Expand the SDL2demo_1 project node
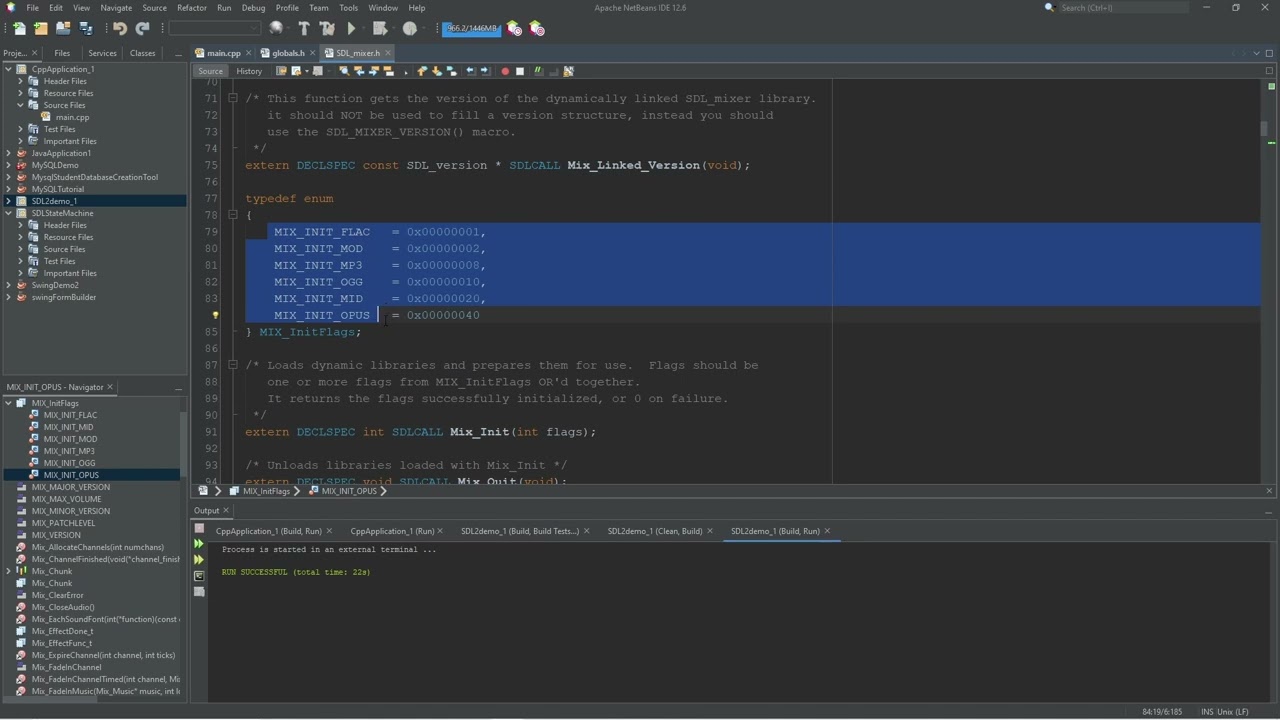 (9, 201)
